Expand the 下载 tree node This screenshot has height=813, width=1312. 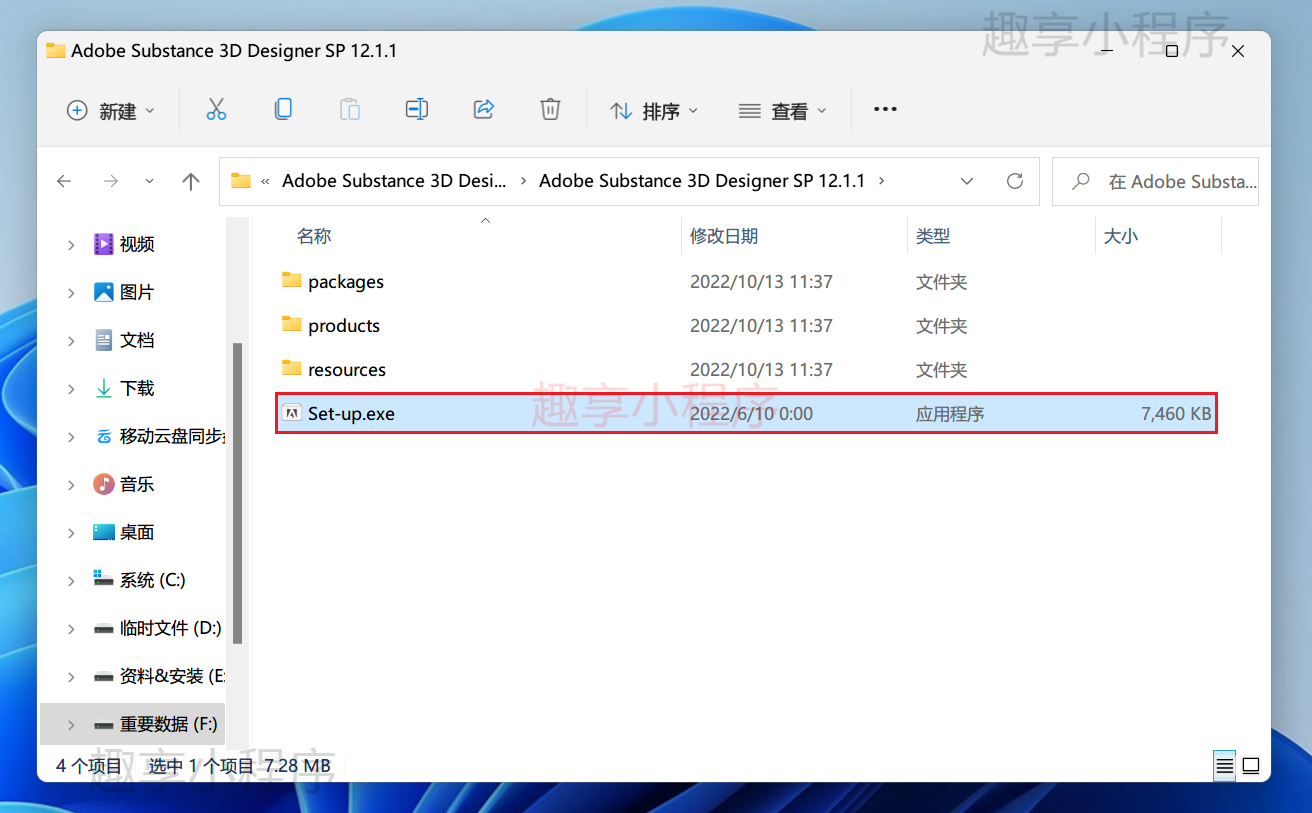point(71,388)
